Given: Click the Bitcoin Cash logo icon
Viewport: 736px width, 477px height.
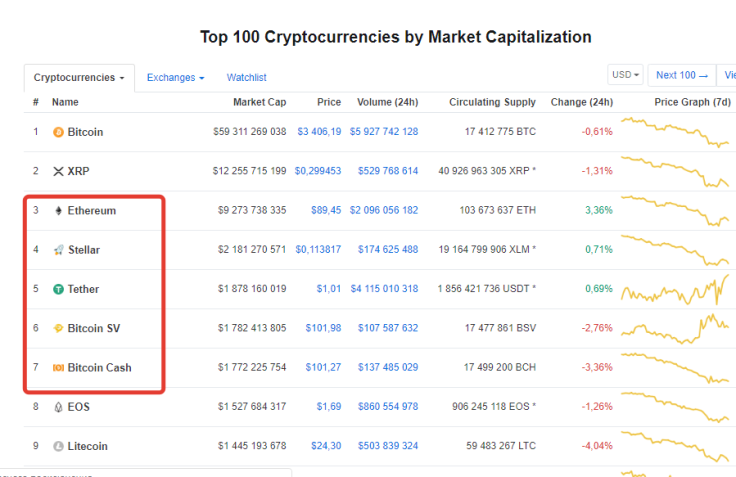Looking at the screenshot, I should coord(58,368).
